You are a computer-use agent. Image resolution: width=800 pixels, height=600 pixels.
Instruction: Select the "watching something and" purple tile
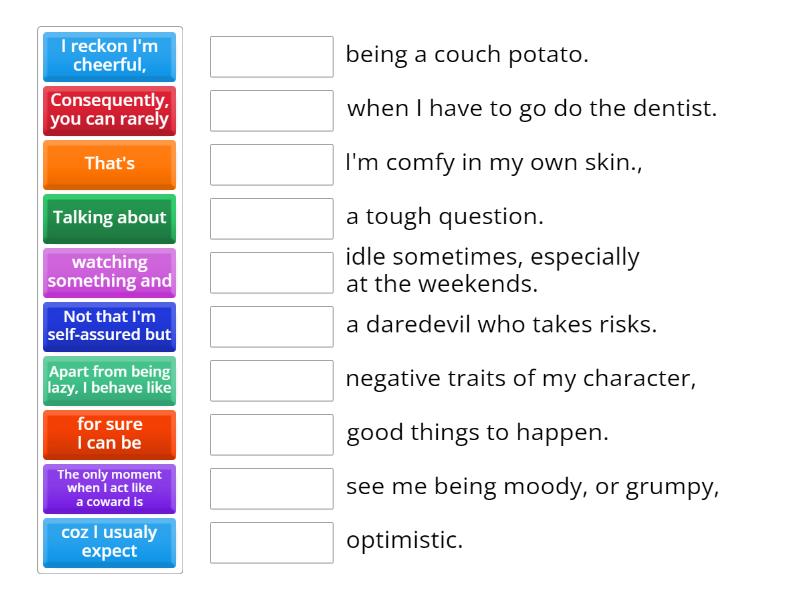[x=109, y=272]
